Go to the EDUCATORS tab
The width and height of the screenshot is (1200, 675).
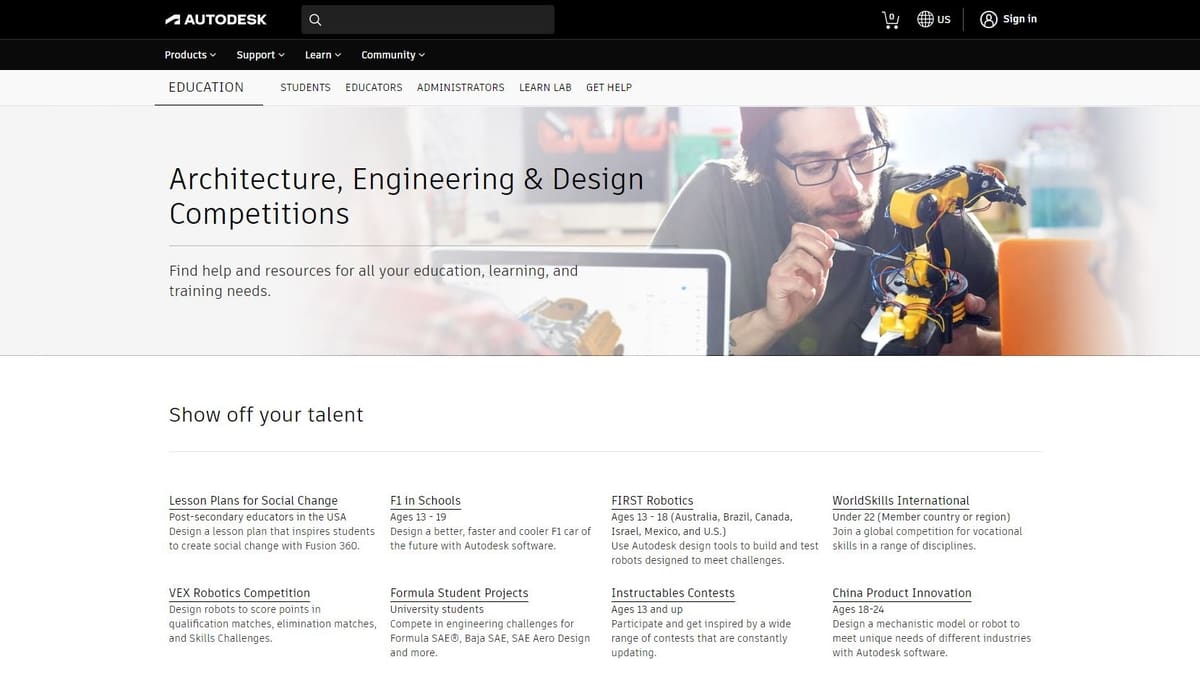point(374,87)
